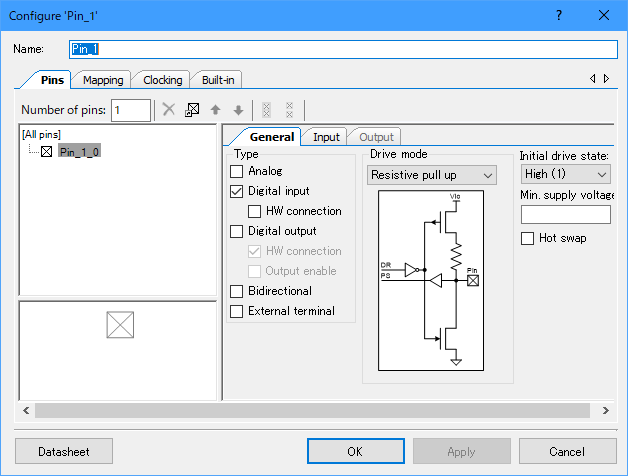Click the Min. supply voltage field
This screenshot has width=628, height=476.
pyautogui.click(x=565, y=214)
